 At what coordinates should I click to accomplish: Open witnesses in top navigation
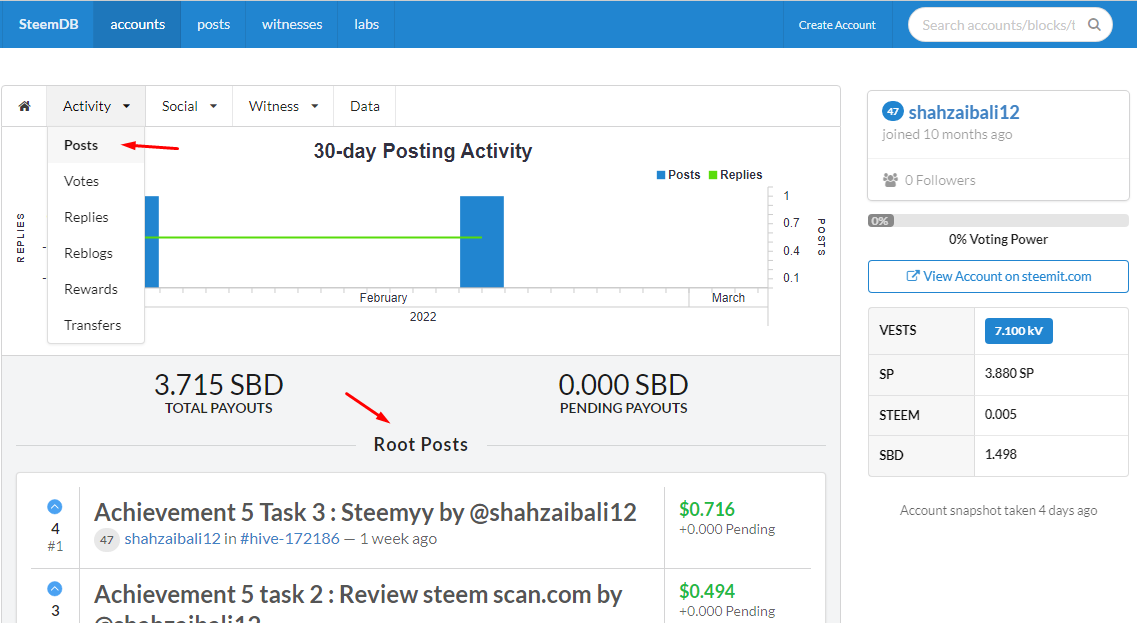(292, 25)
